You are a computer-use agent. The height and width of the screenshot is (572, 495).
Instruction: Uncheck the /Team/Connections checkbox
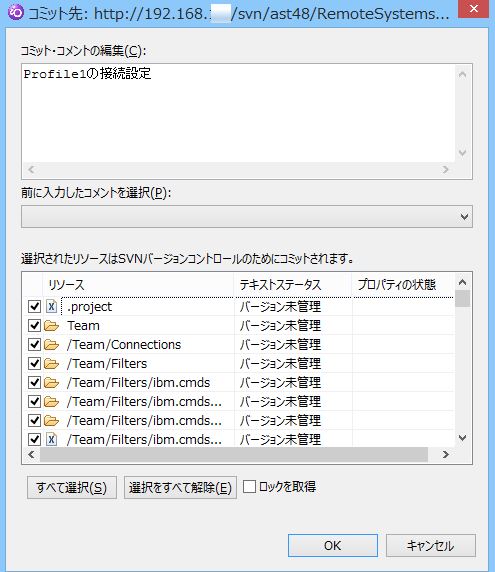click(34, 344)
